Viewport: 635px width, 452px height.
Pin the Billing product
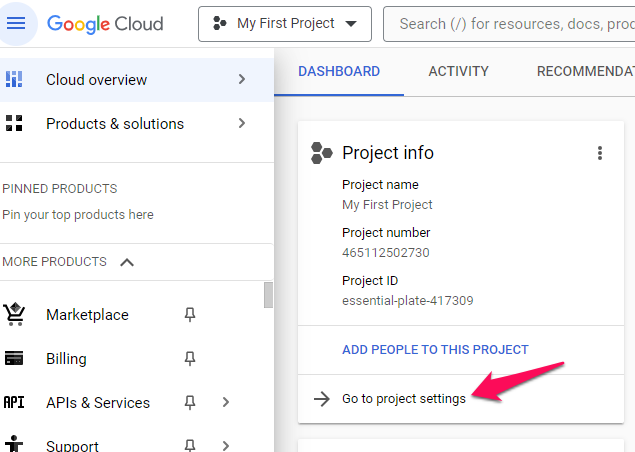(190, 358)
